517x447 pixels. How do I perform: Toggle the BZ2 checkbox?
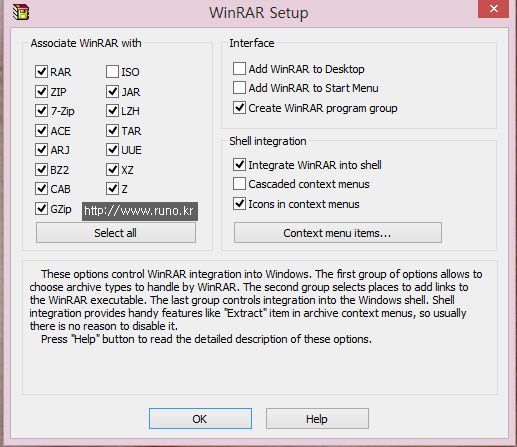pyautogui.click(x=41, y=170)
